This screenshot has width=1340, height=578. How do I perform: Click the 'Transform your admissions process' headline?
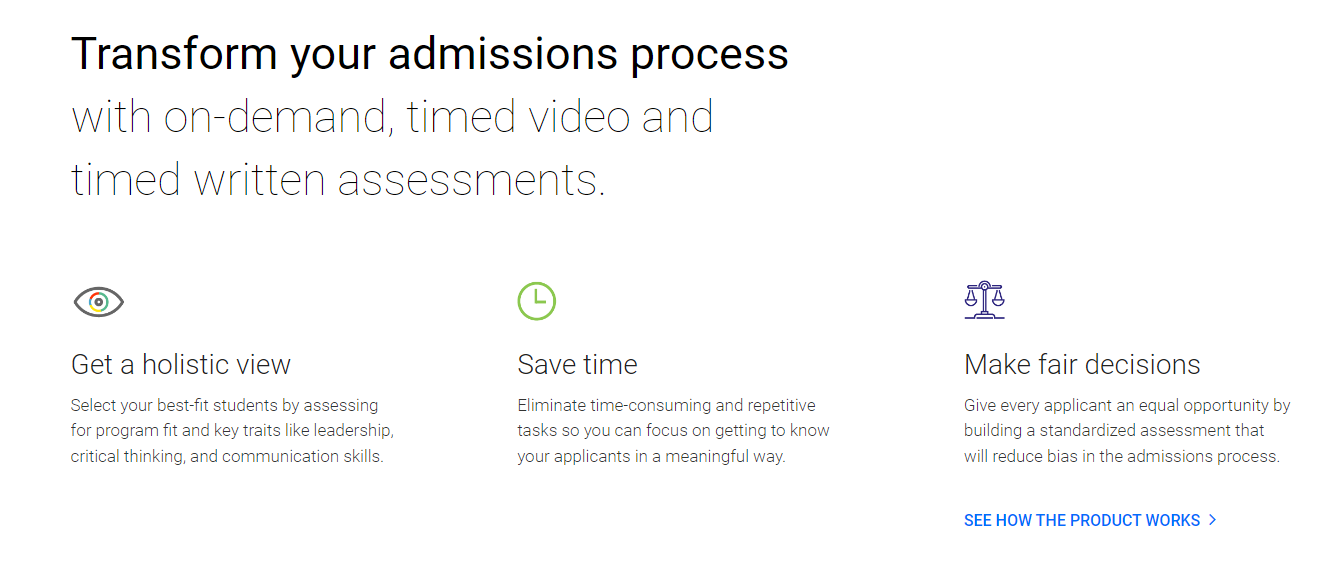click(x=430, y=54)
